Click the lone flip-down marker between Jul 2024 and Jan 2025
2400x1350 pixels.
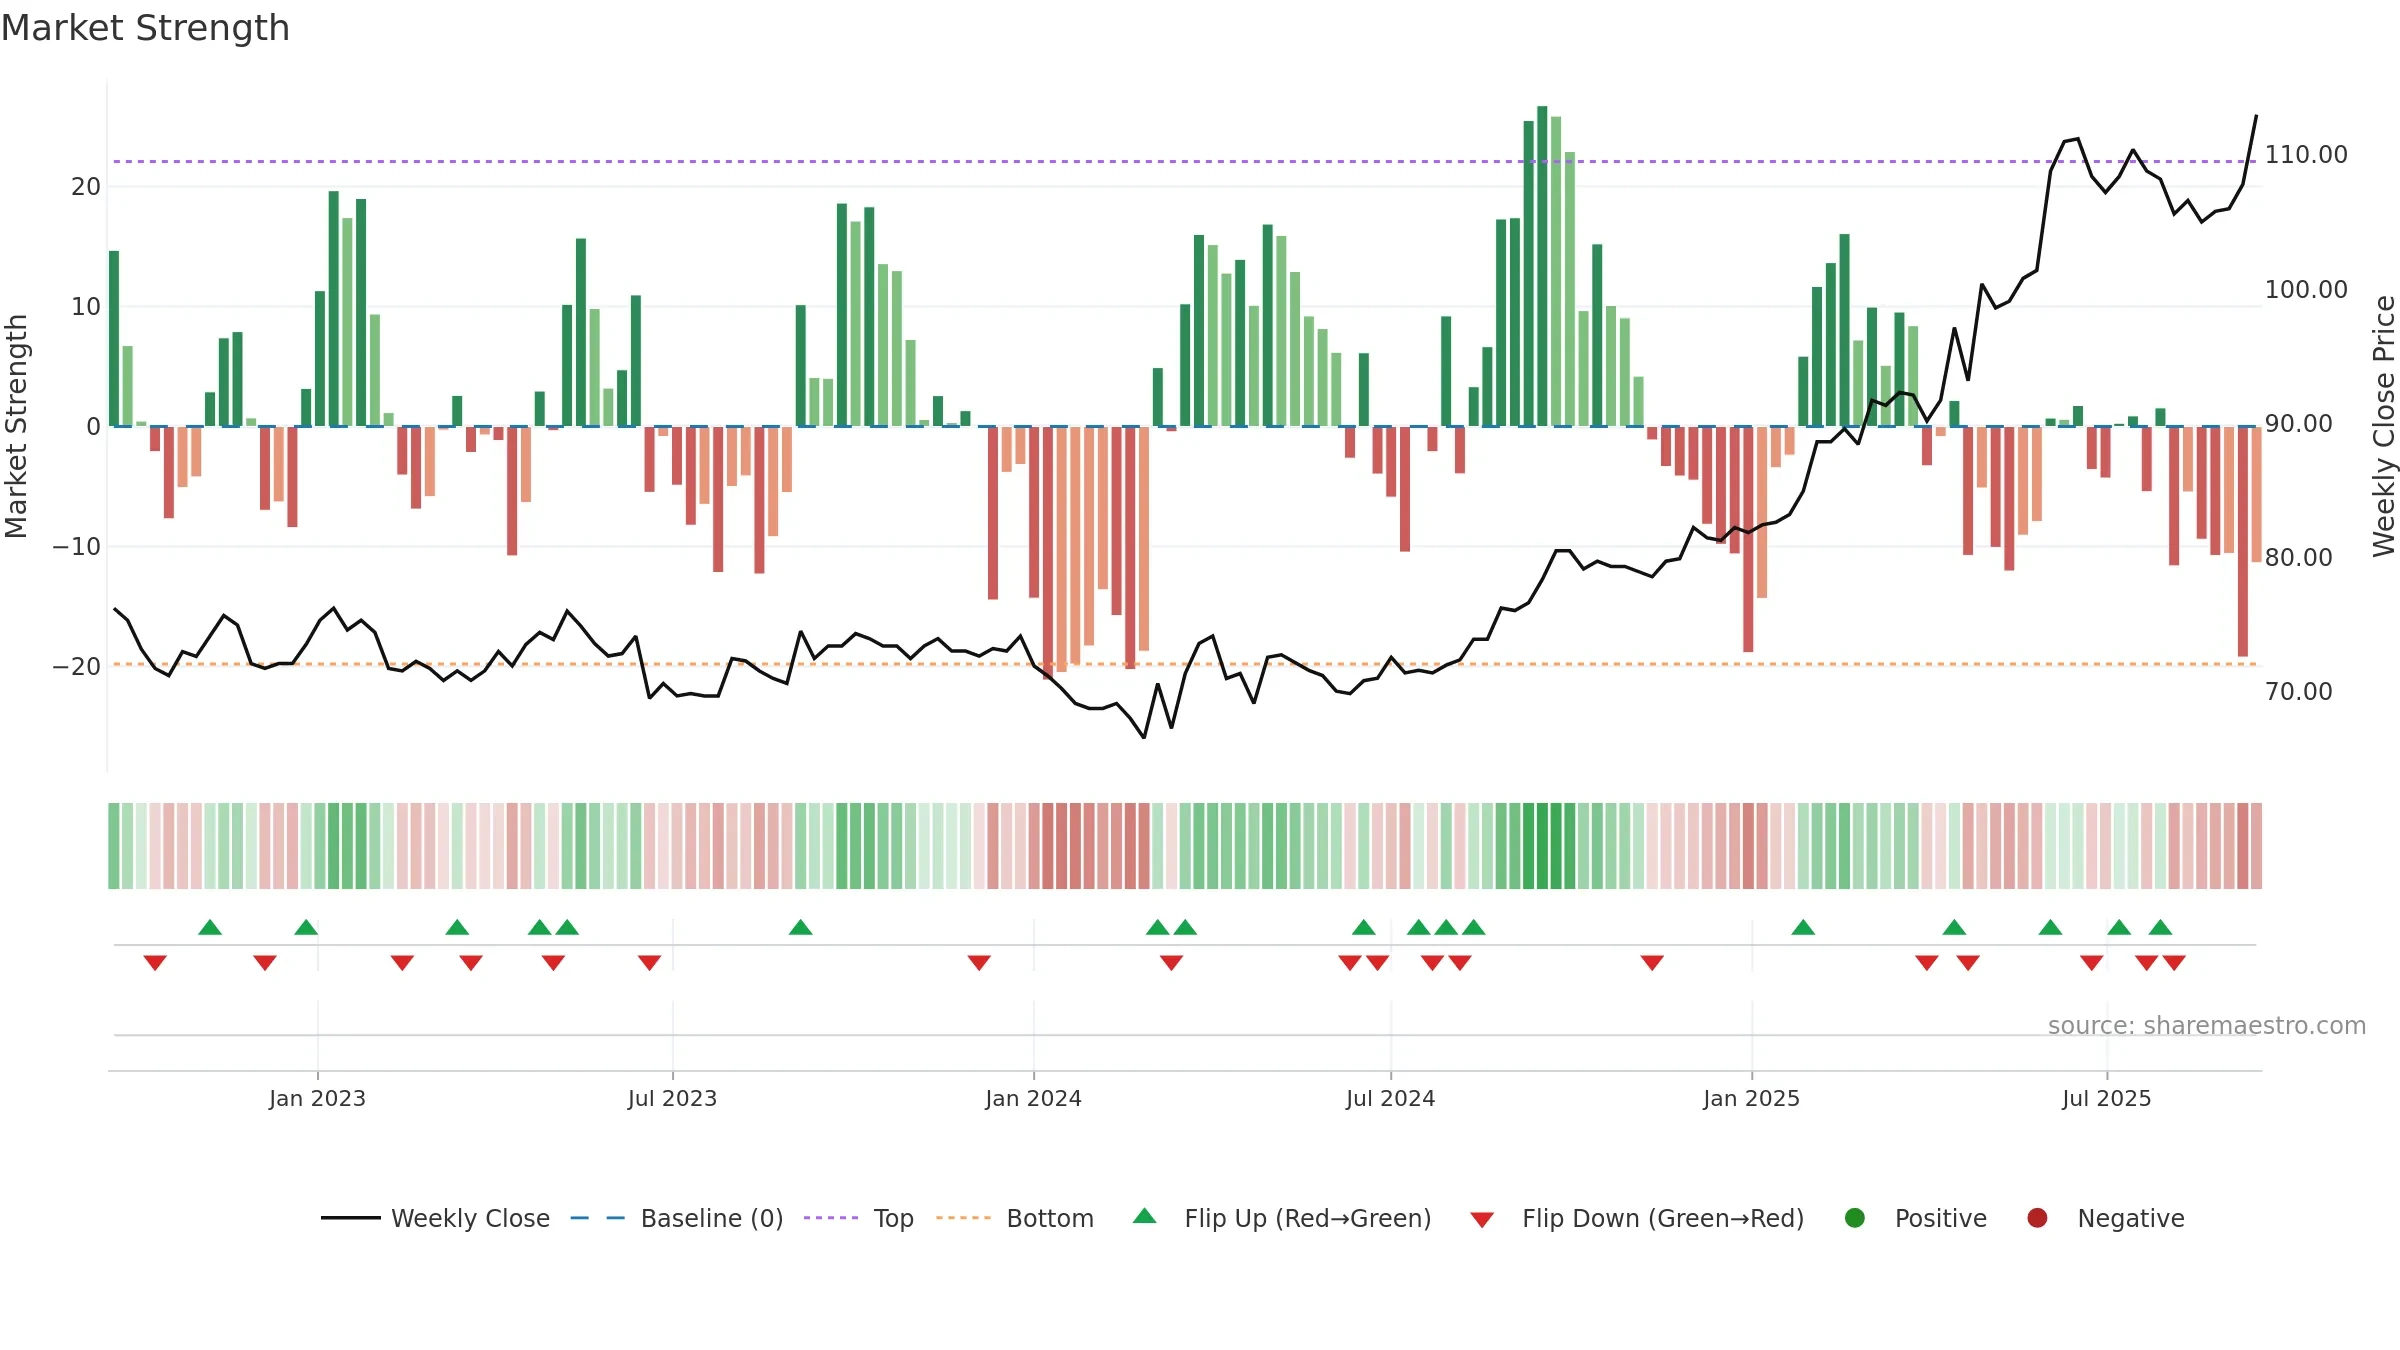[x=1652, y=962]
